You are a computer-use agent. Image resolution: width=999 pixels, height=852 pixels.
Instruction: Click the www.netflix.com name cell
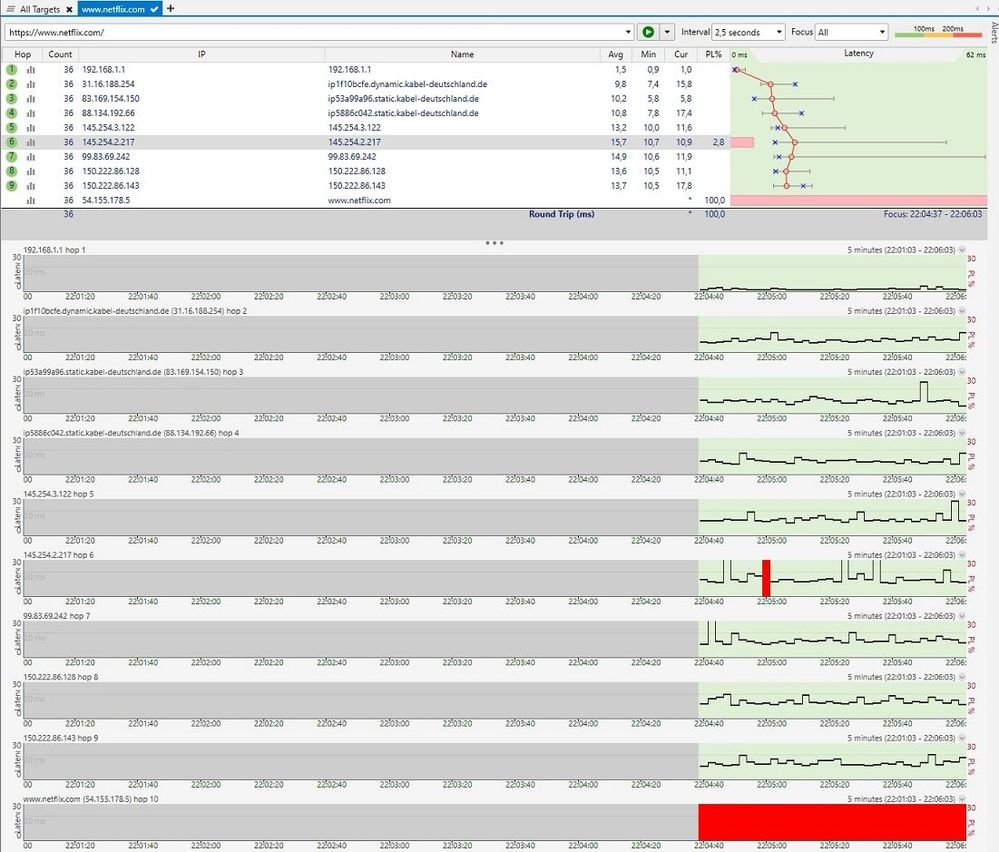click(359, 200)
